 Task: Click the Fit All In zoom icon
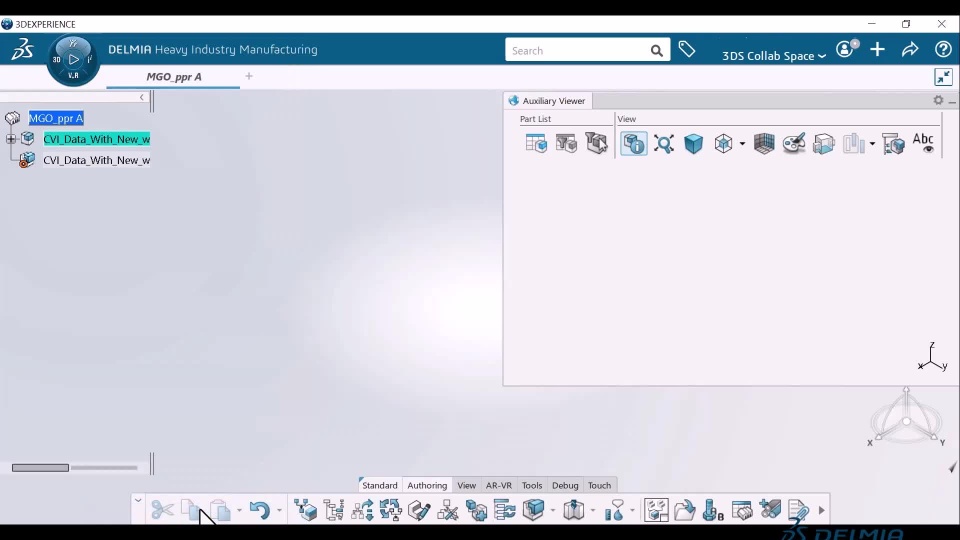664,143
